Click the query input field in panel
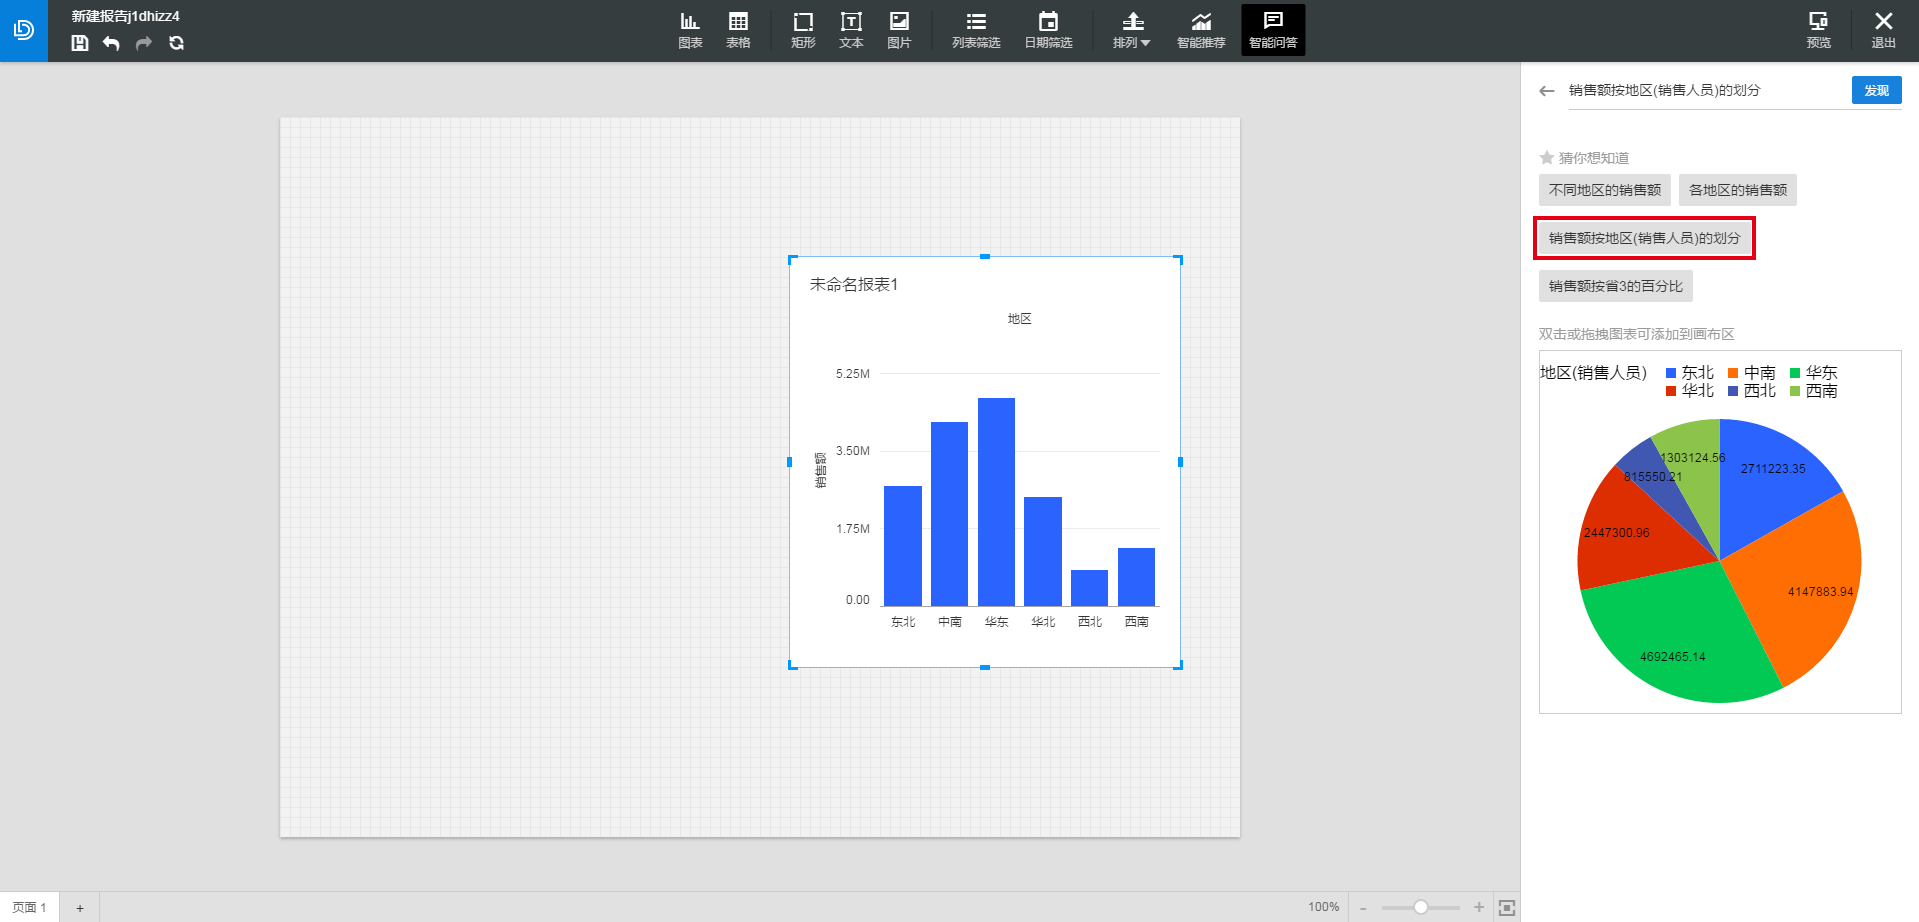Screen dimensions: 1919x922 click(1704, 90)
